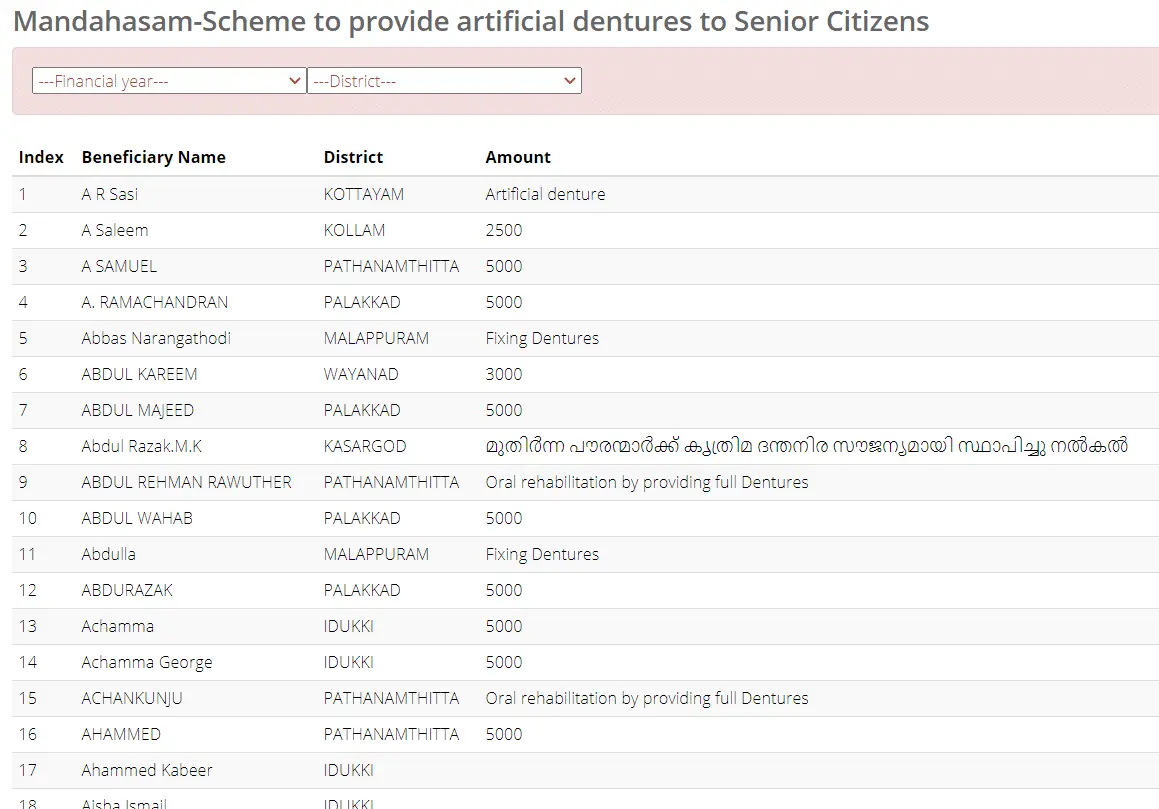Click Abbas Narangathodi beneficiary name
This screenshot has height=809, width=1159.
pos(156,338)
